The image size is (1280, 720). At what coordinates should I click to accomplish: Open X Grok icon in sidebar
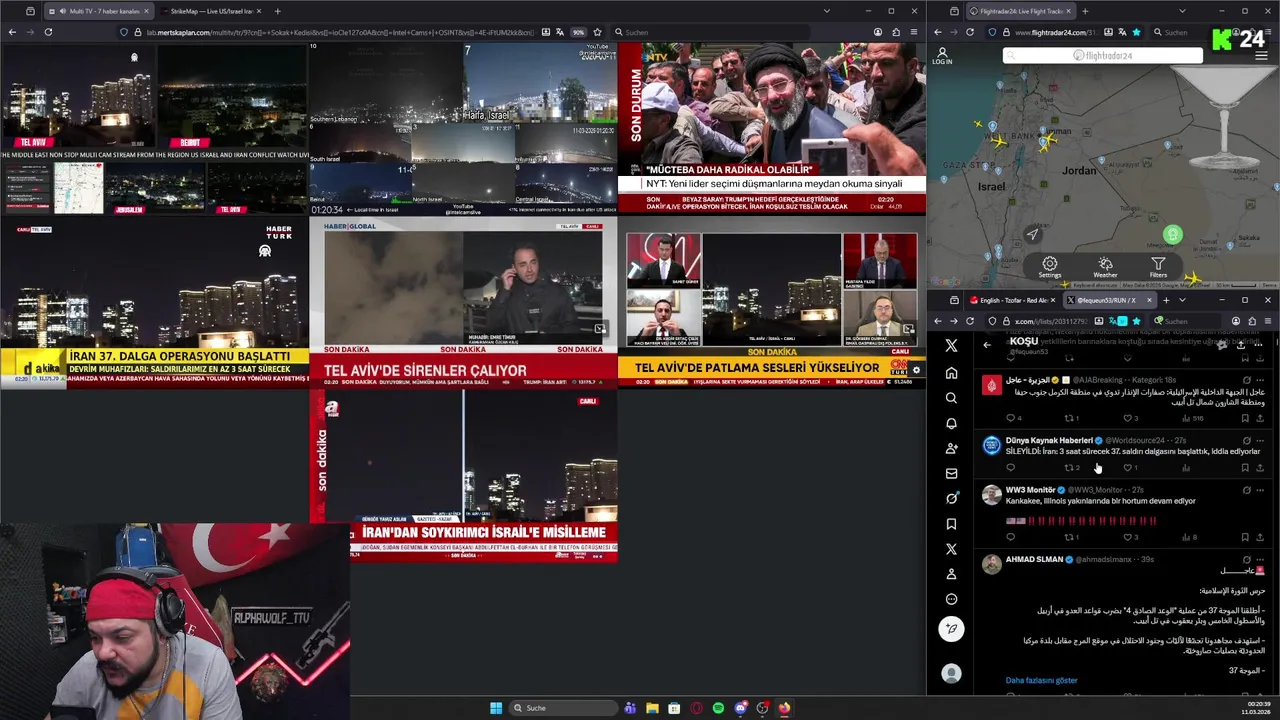(951, 498)
